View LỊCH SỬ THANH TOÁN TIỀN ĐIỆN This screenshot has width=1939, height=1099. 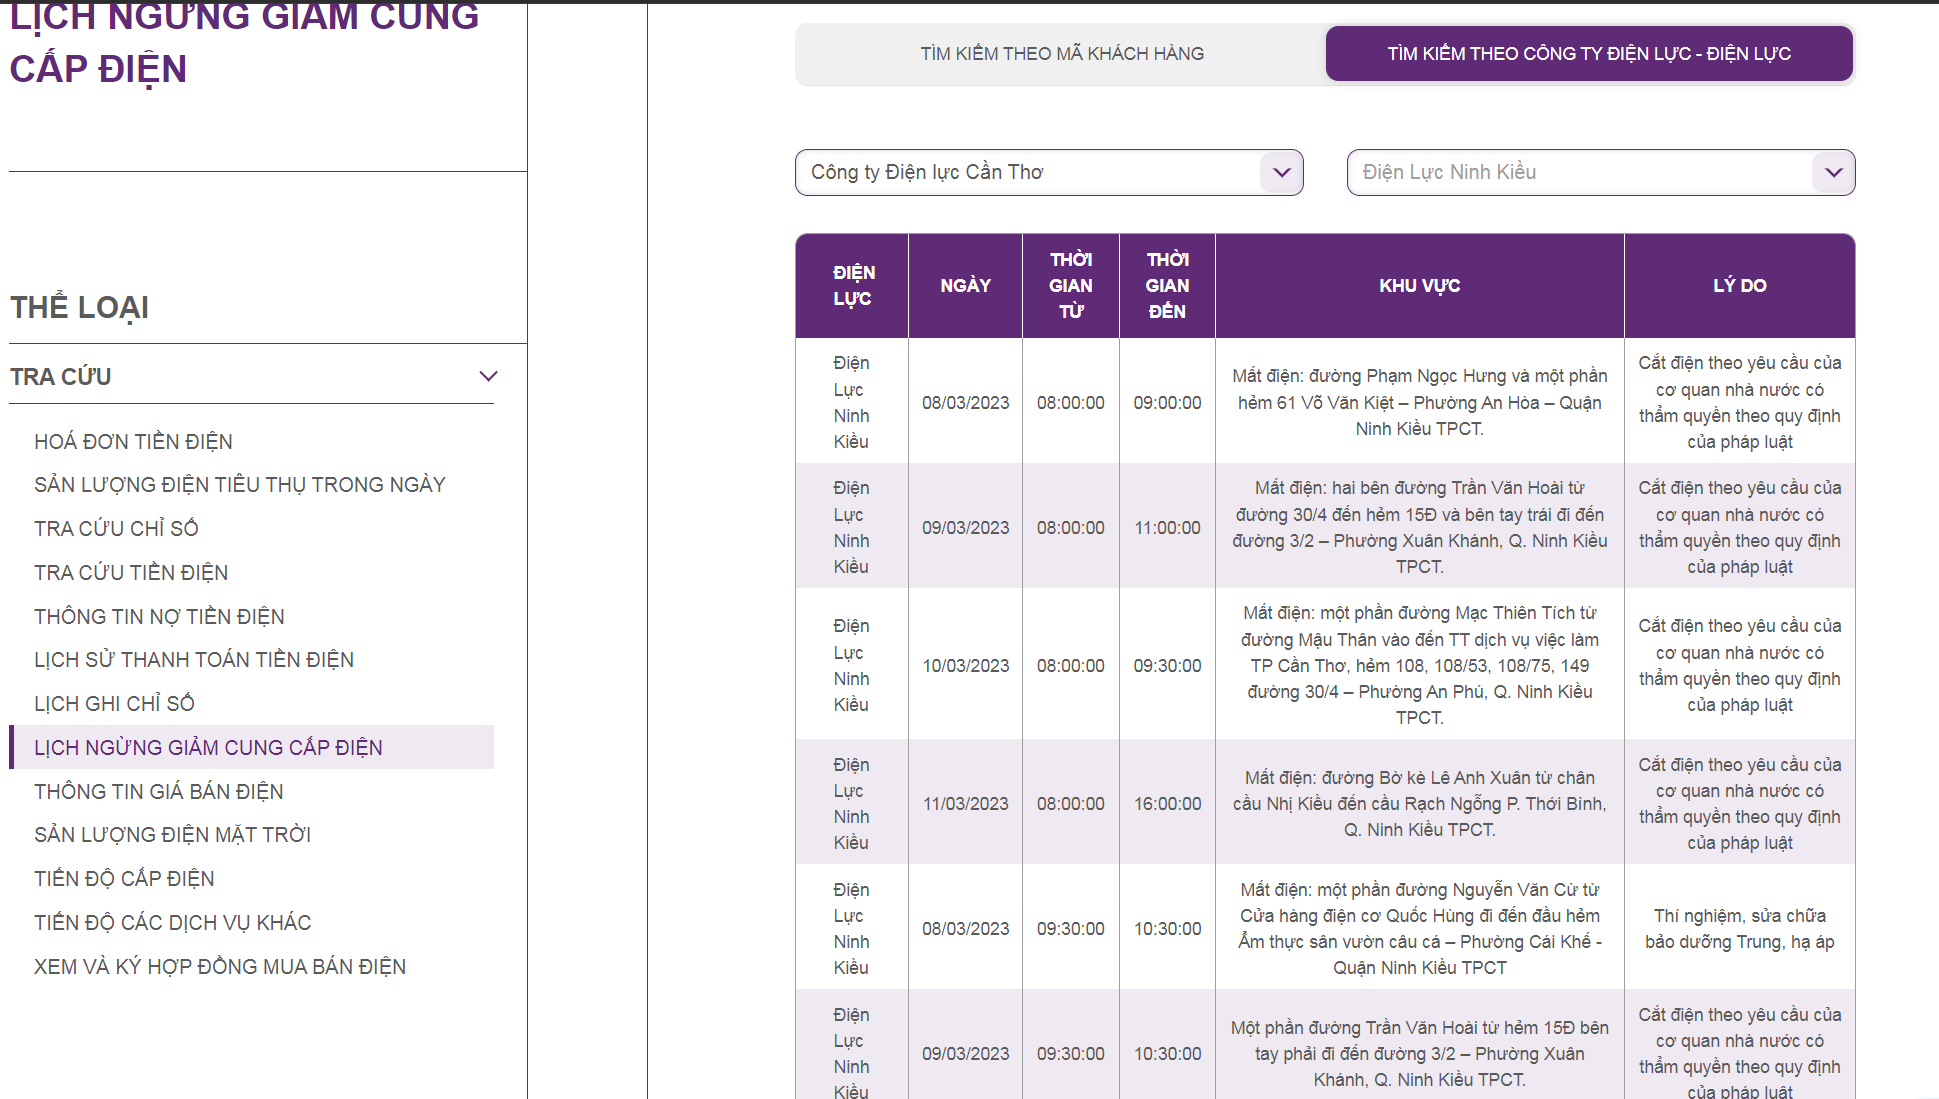click(193, 660)
